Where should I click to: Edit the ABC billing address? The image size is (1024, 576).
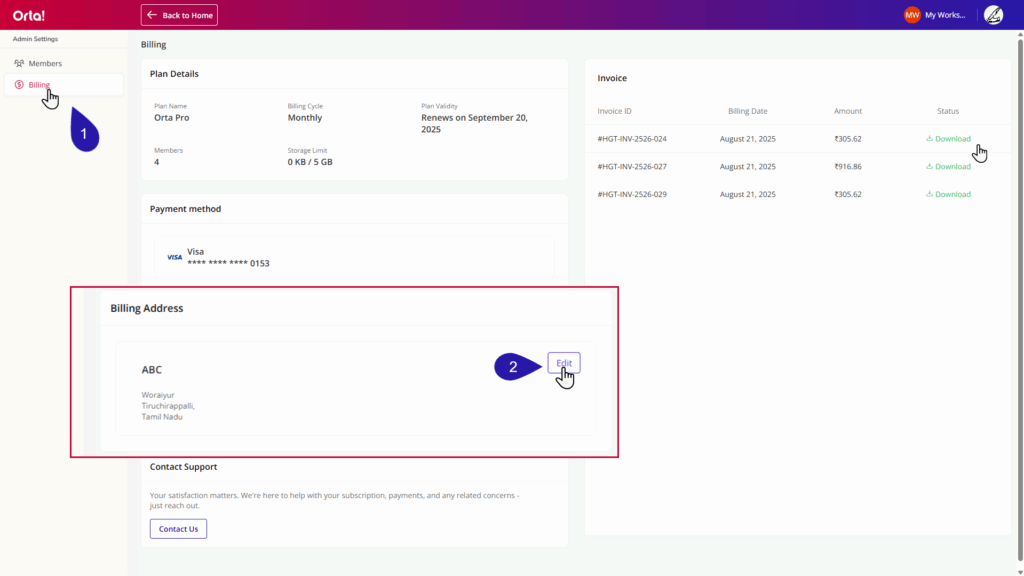tap(563, 363)
